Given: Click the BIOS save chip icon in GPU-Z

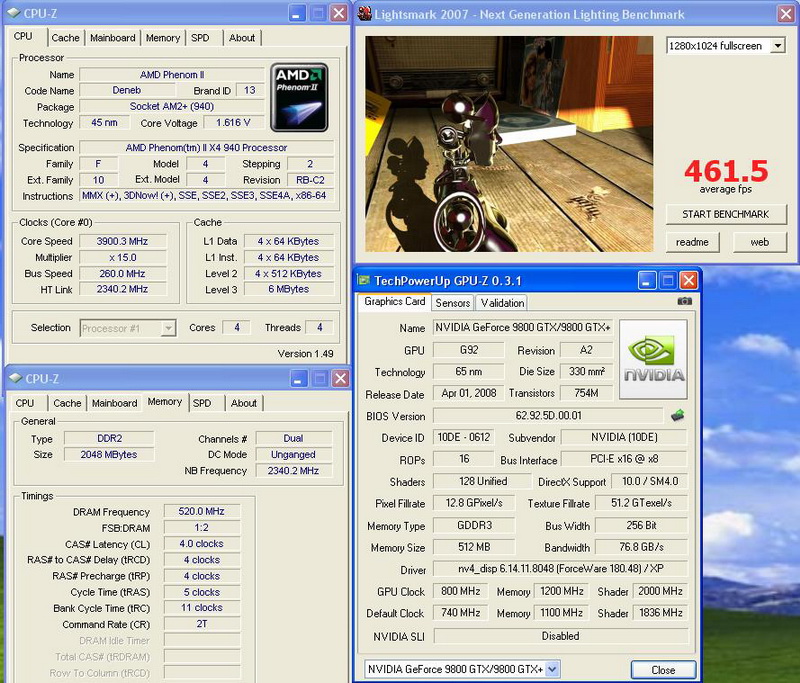Looking at the screenshot, I should tap(678, 416).
